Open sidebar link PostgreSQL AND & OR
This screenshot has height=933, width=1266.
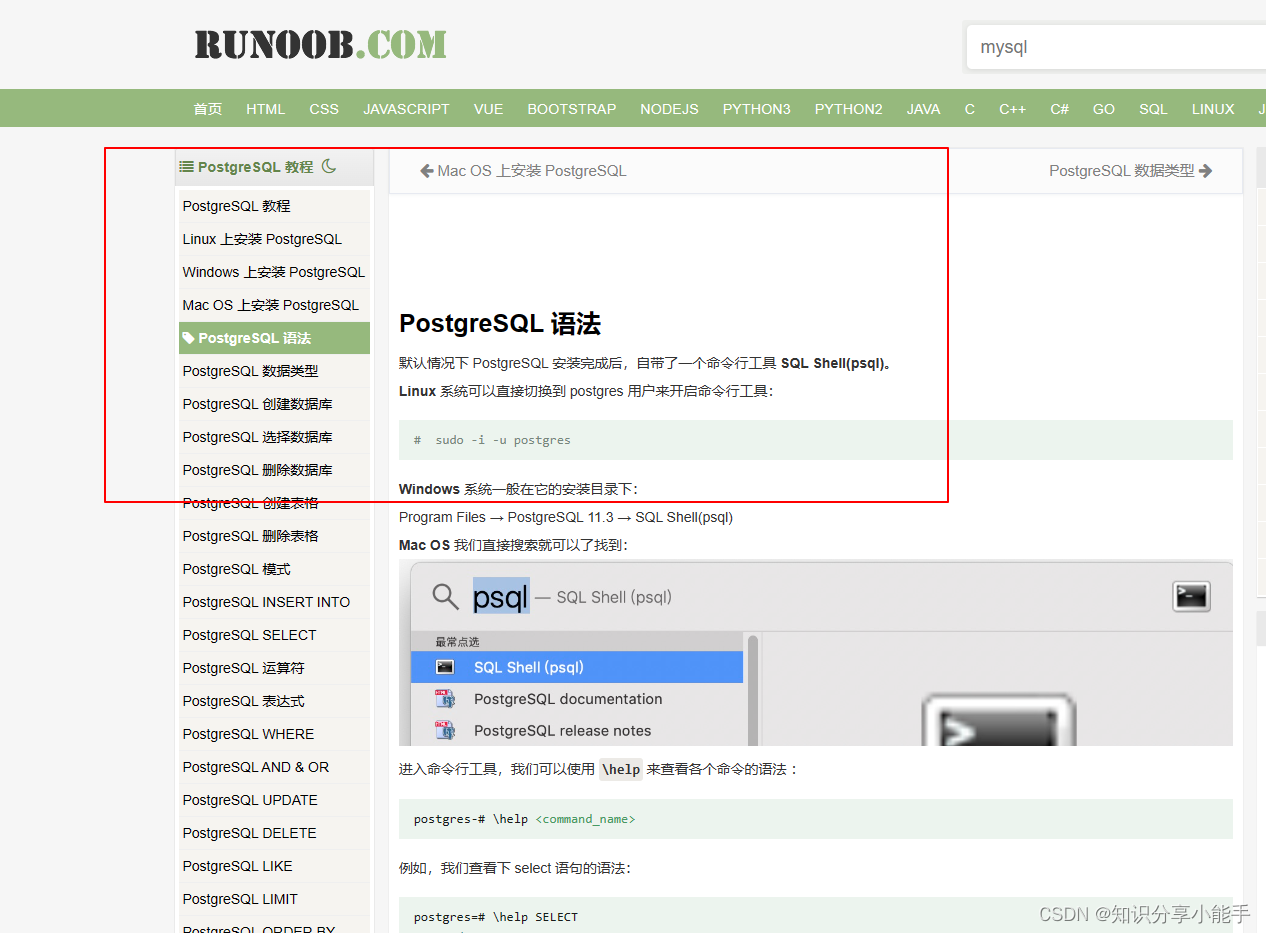tap(255, 767)
